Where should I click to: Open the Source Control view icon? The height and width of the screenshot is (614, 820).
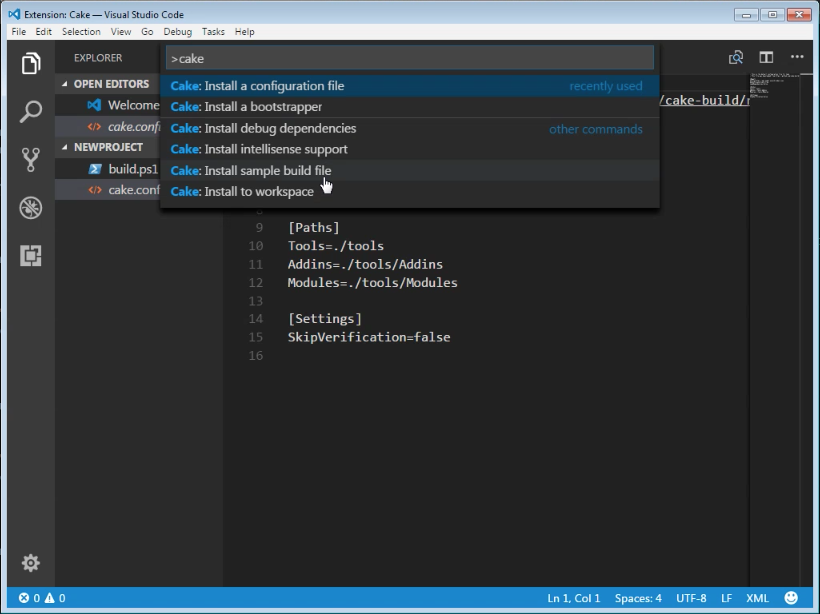(x=31, y=160)
